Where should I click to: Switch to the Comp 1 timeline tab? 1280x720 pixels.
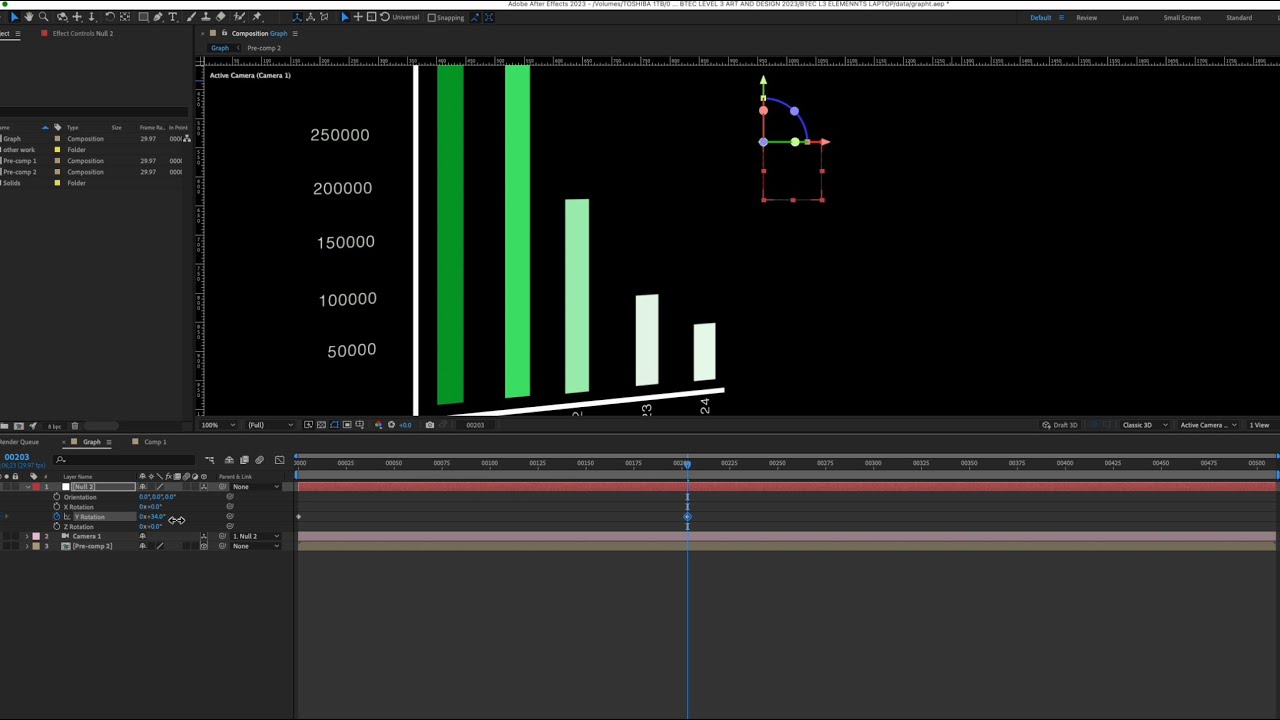point(155,442)
